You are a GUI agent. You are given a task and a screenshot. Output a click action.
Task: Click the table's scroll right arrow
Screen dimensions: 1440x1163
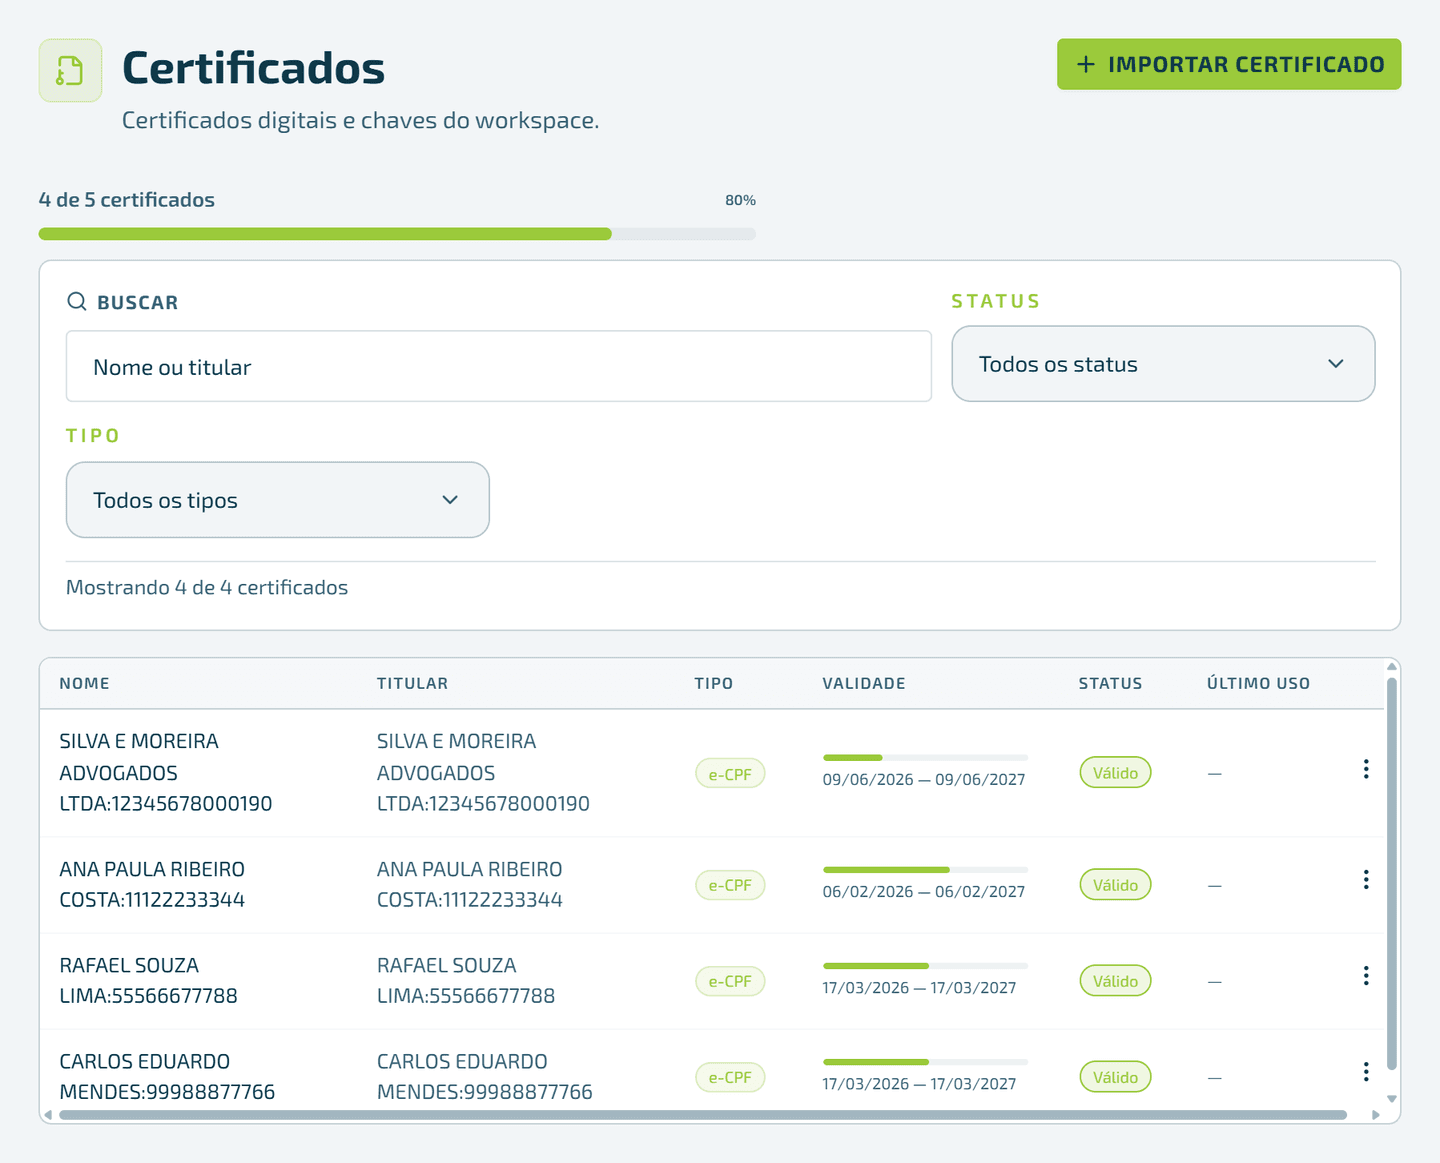(1376, 1115)
